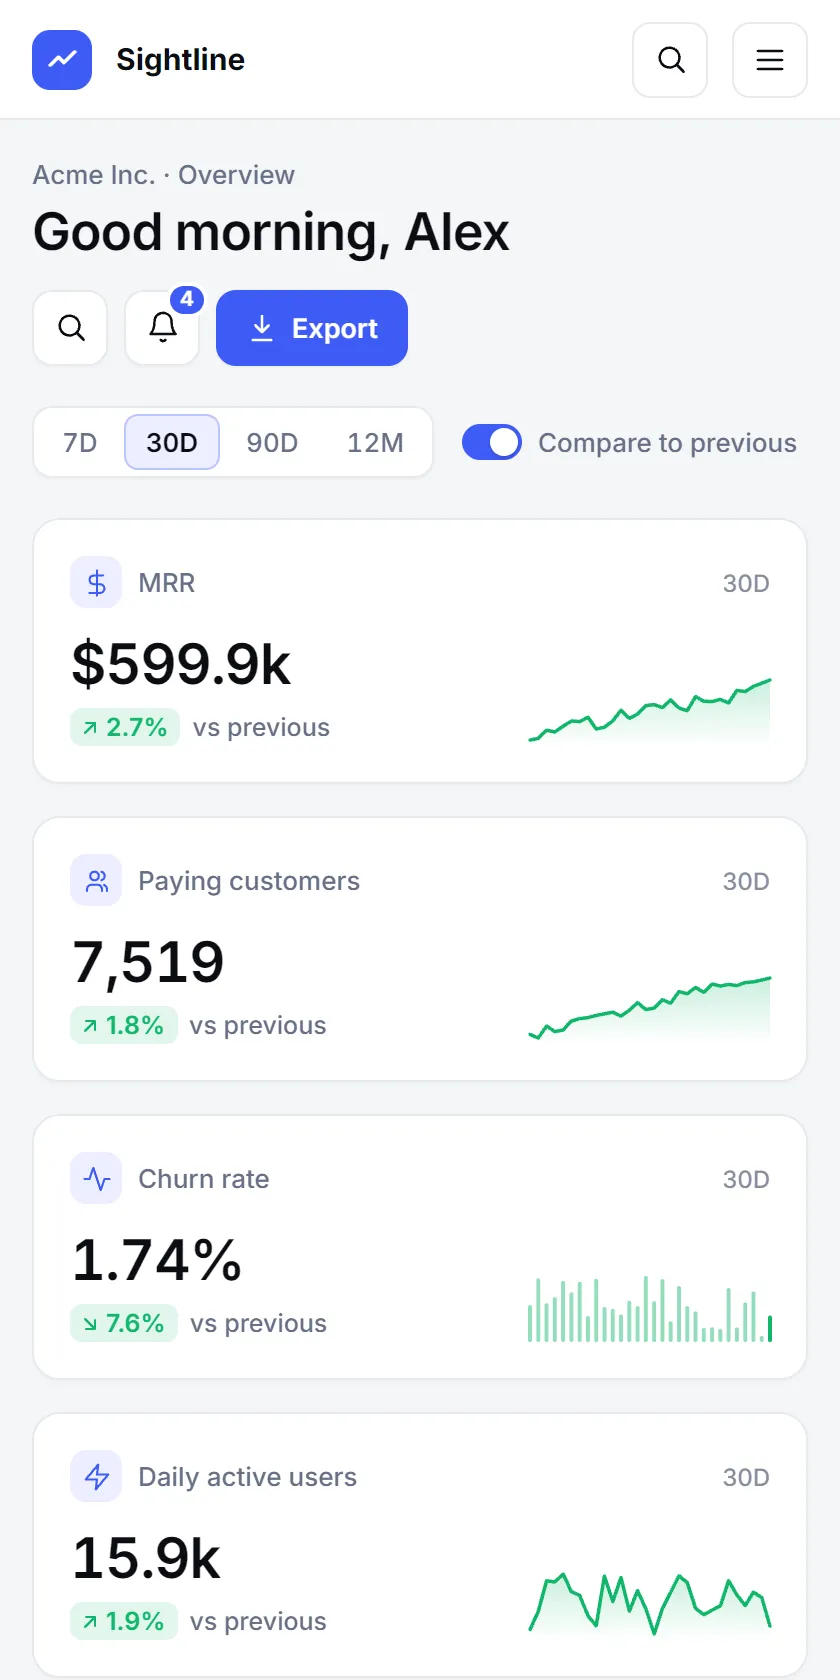
Task: Select the 30D time range
Action: [x=172, y=442]
